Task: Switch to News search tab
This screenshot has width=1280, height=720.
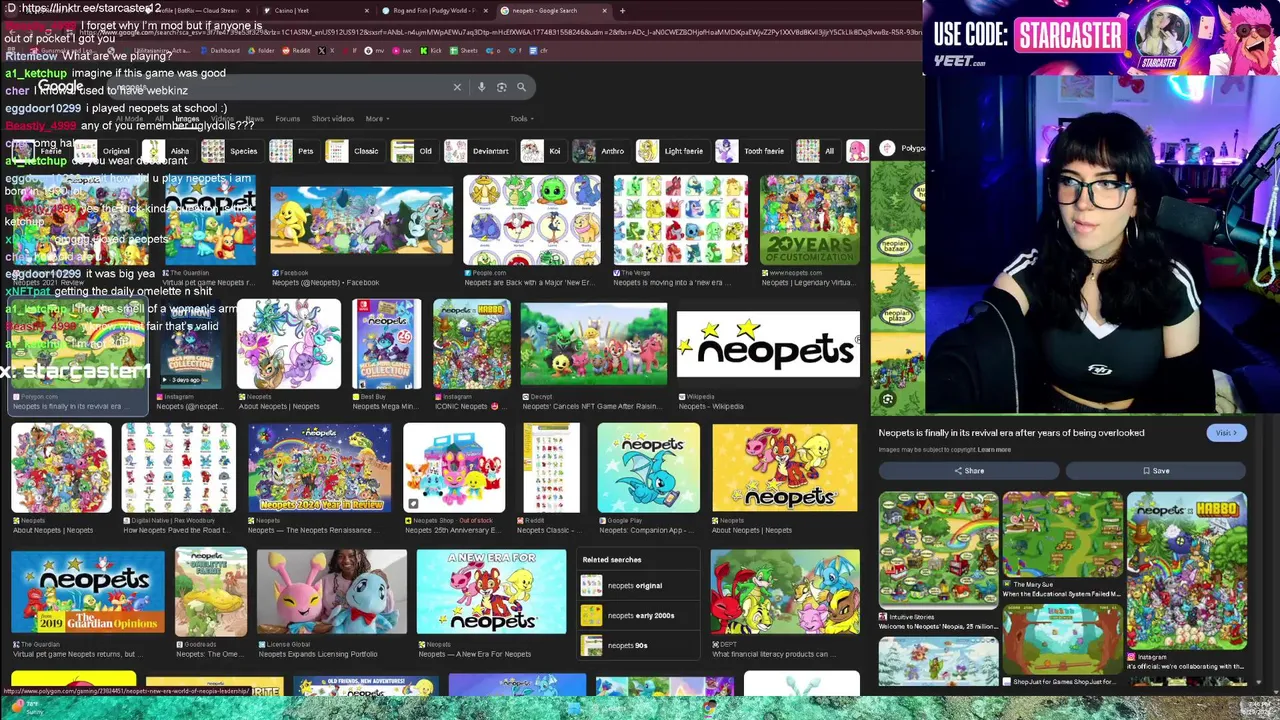Action: coord(255,119)
